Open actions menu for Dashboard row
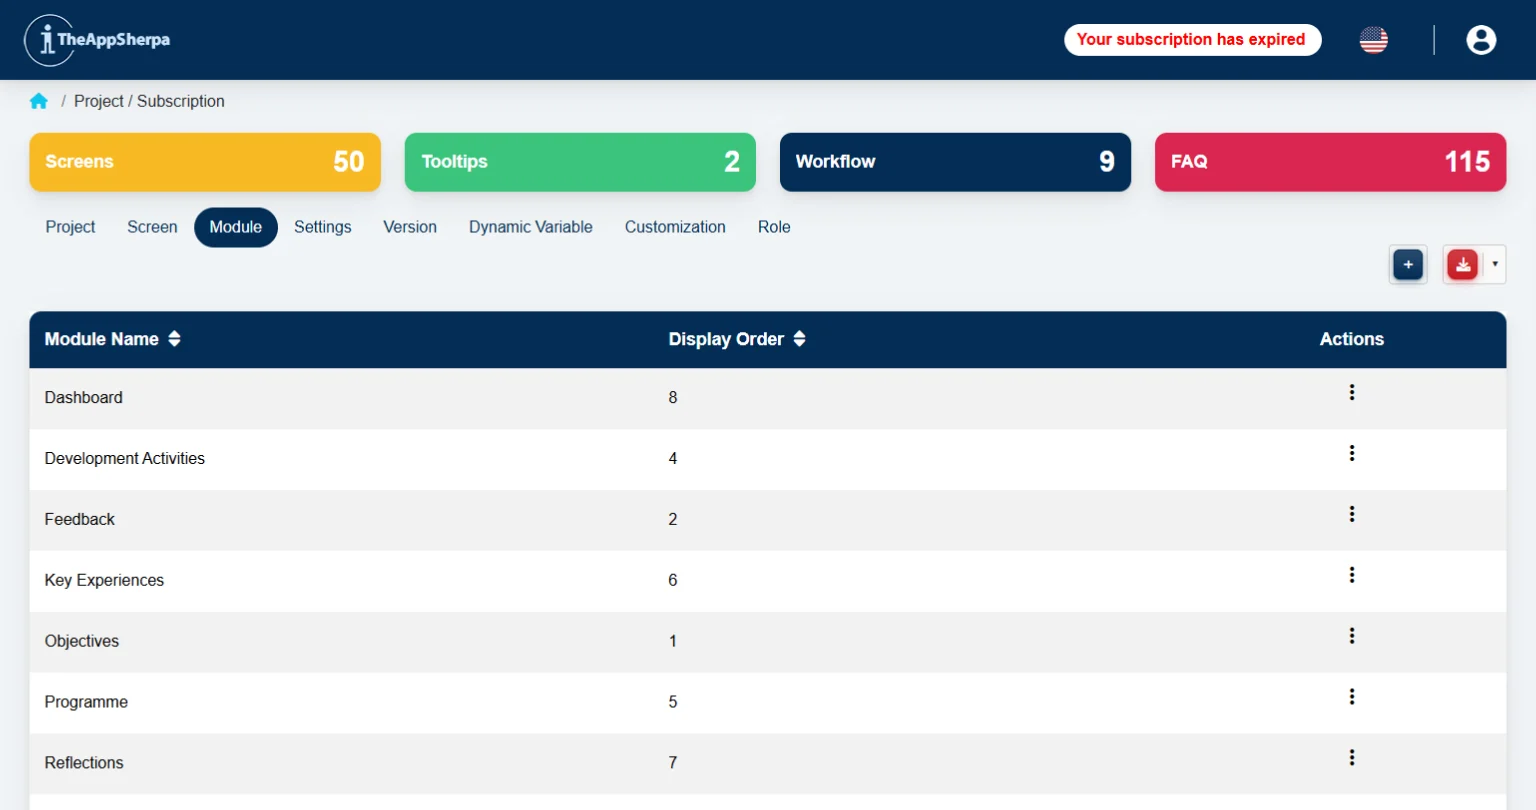 1351,393
